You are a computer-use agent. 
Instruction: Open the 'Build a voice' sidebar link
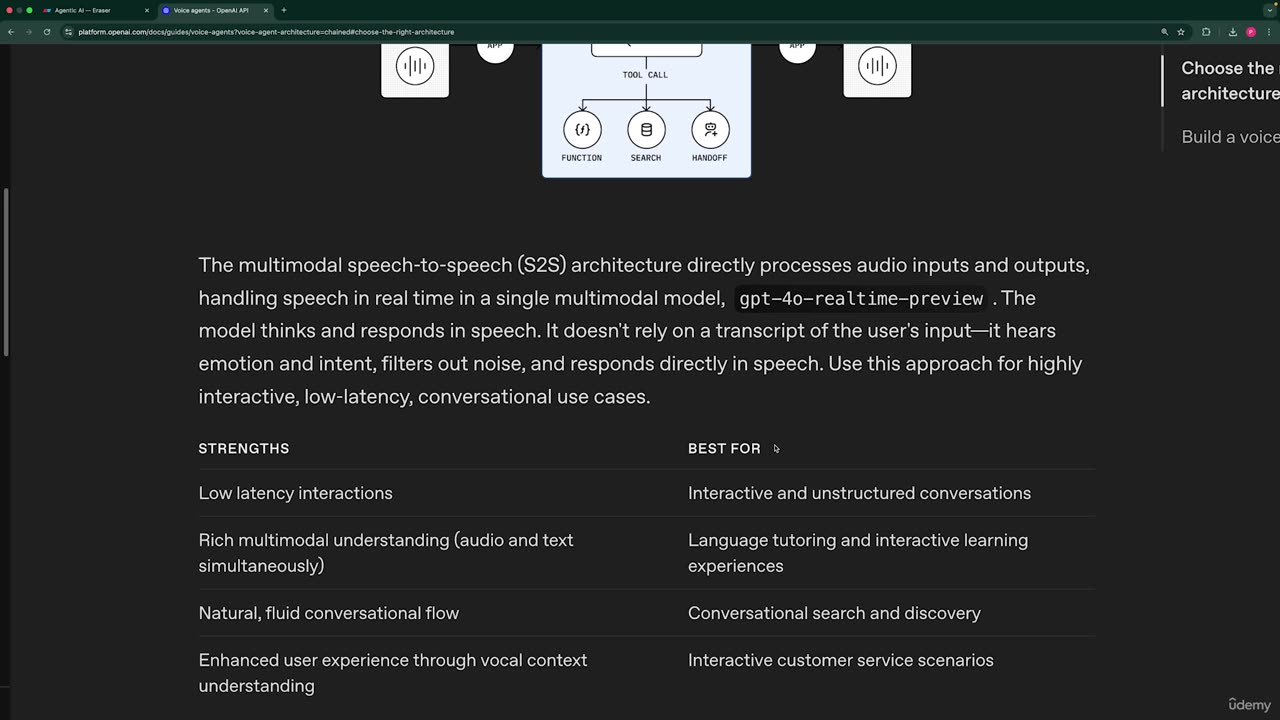pos(1230,137)
